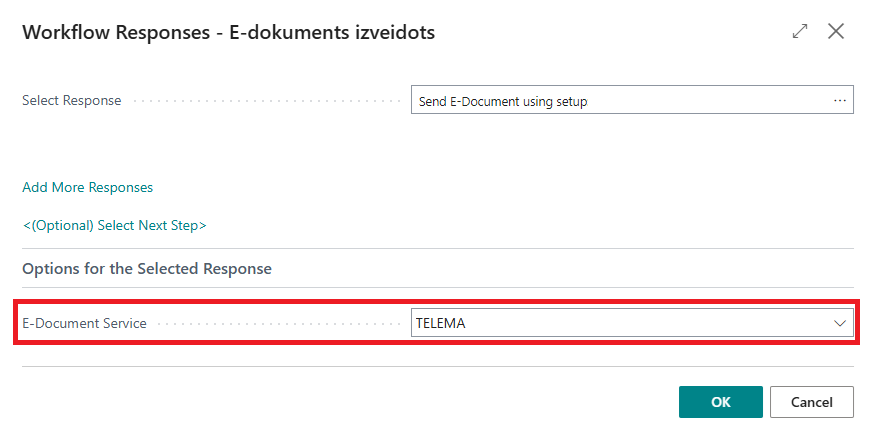The image size is (873, 439).
Task: Click the Add More Responses link
Action: (x=88, y=187)
